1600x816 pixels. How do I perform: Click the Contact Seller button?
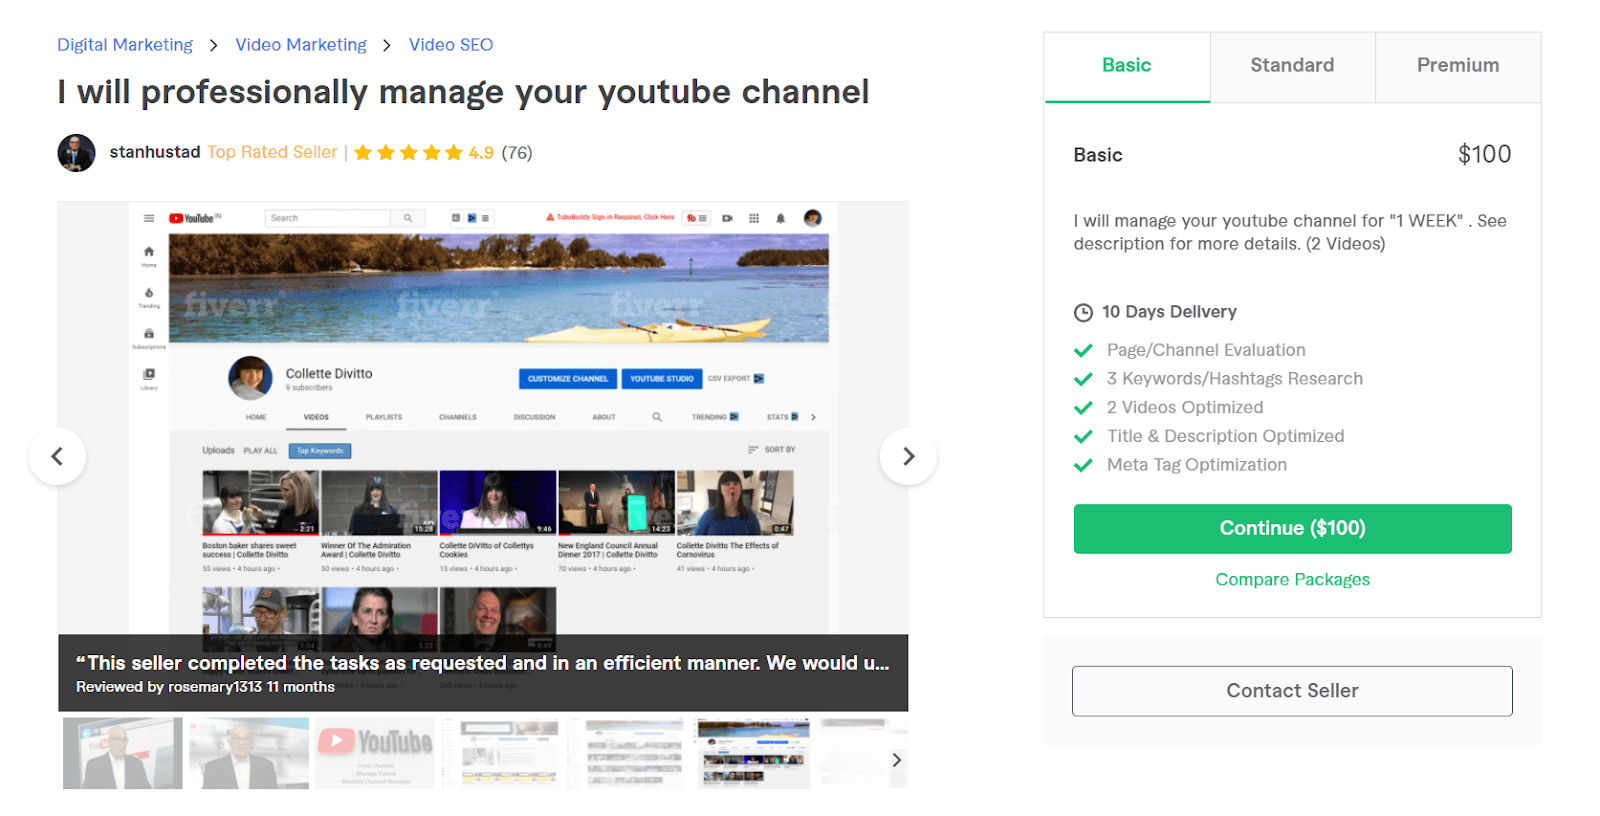(1292, 691)
